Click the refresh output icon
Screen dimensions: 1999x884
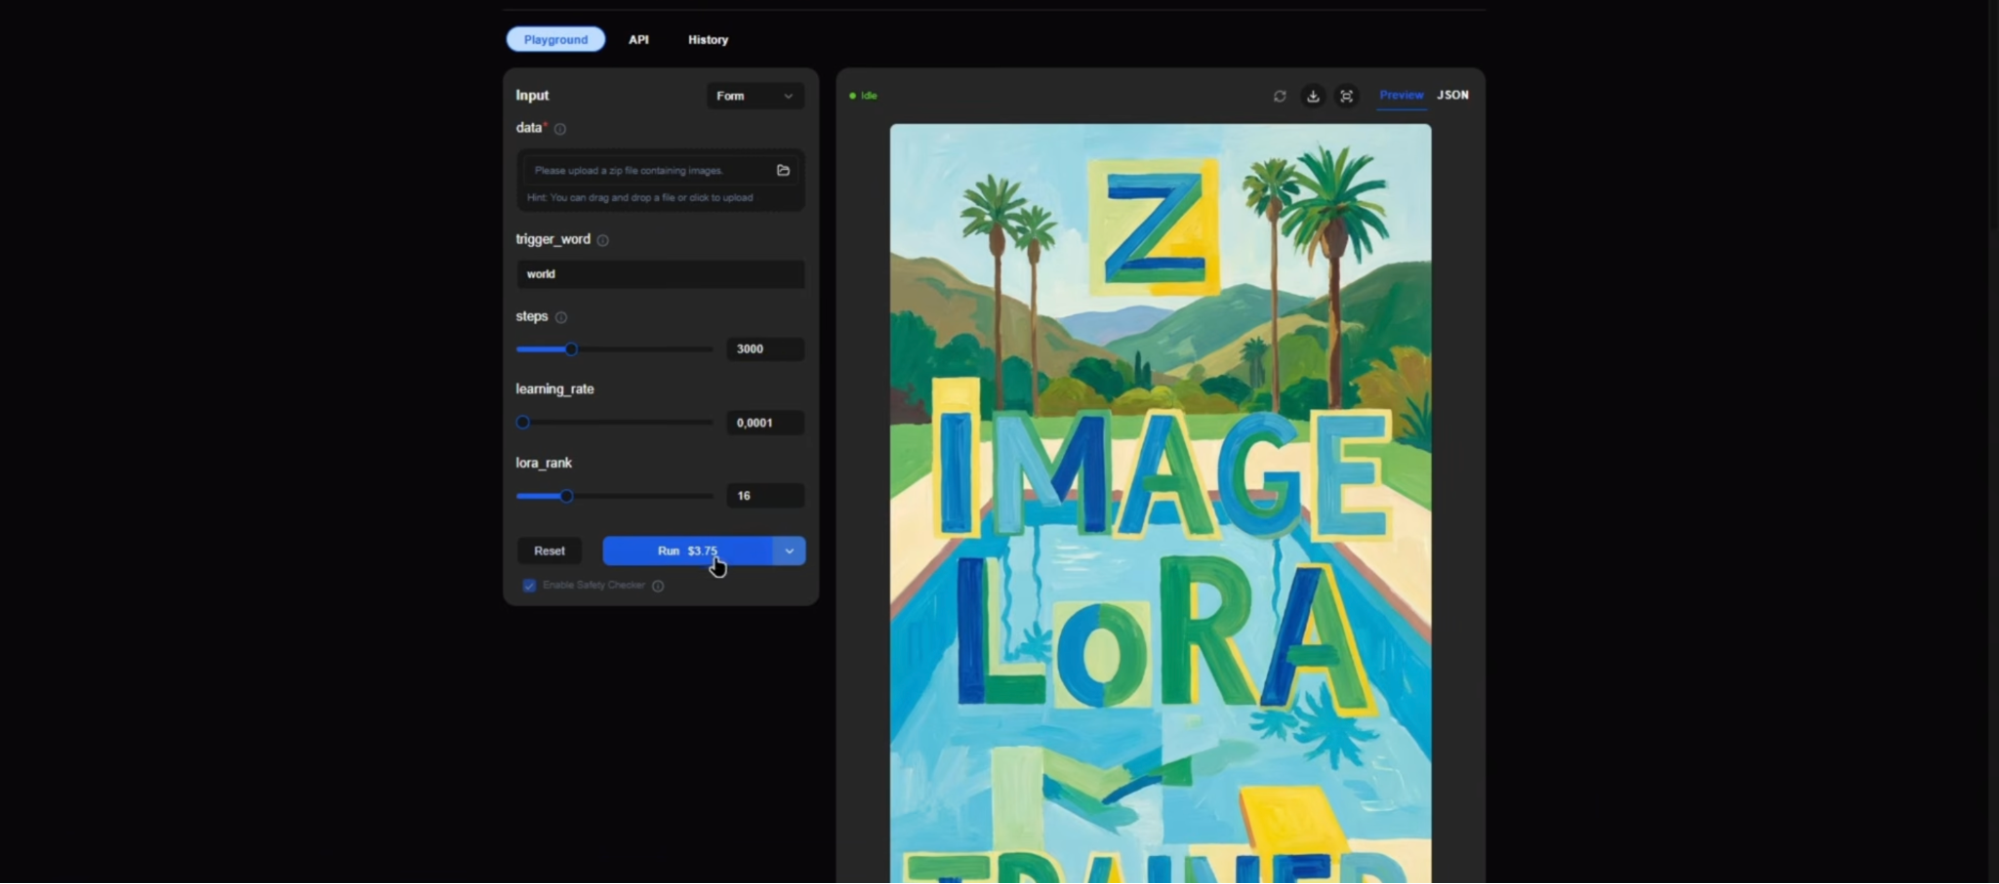pyautogui.click(x=1280, y=96)
